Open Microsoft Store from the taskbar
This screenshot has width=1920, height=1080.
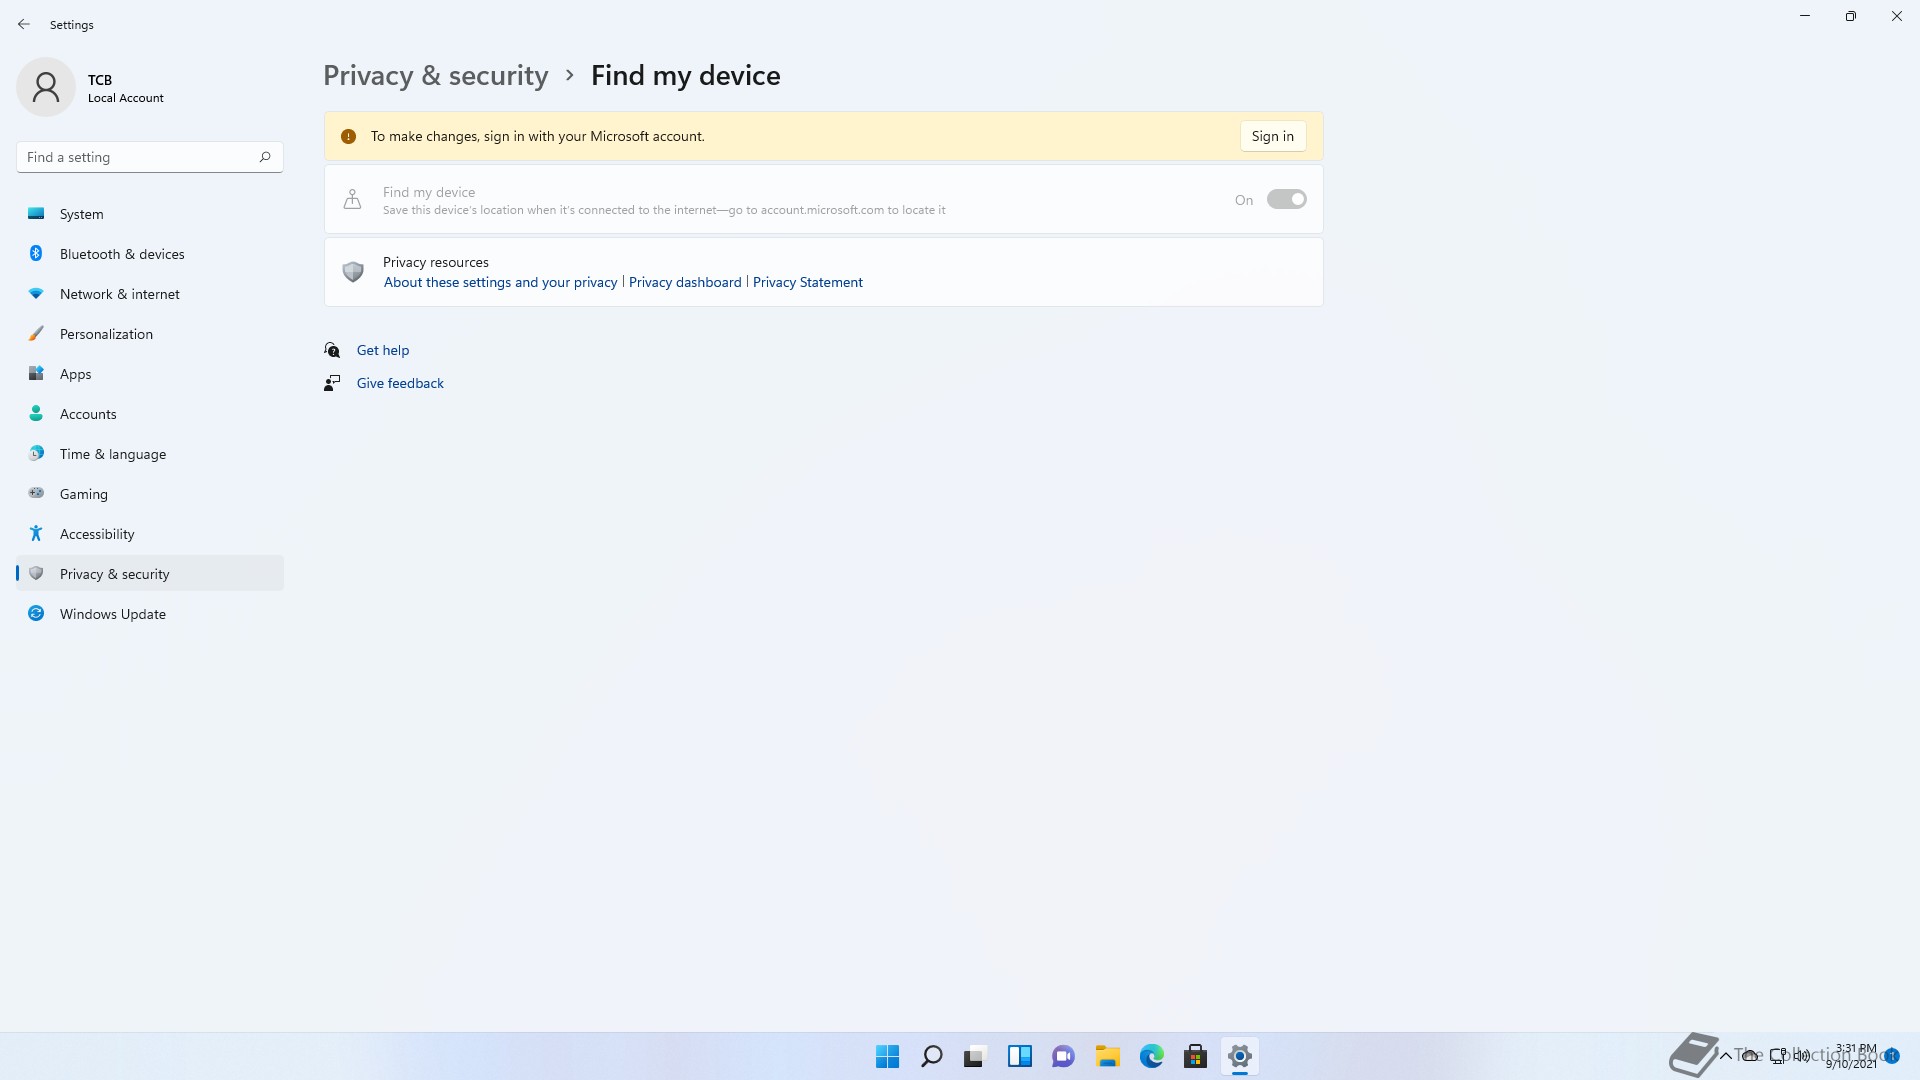coord(1195,1056)
